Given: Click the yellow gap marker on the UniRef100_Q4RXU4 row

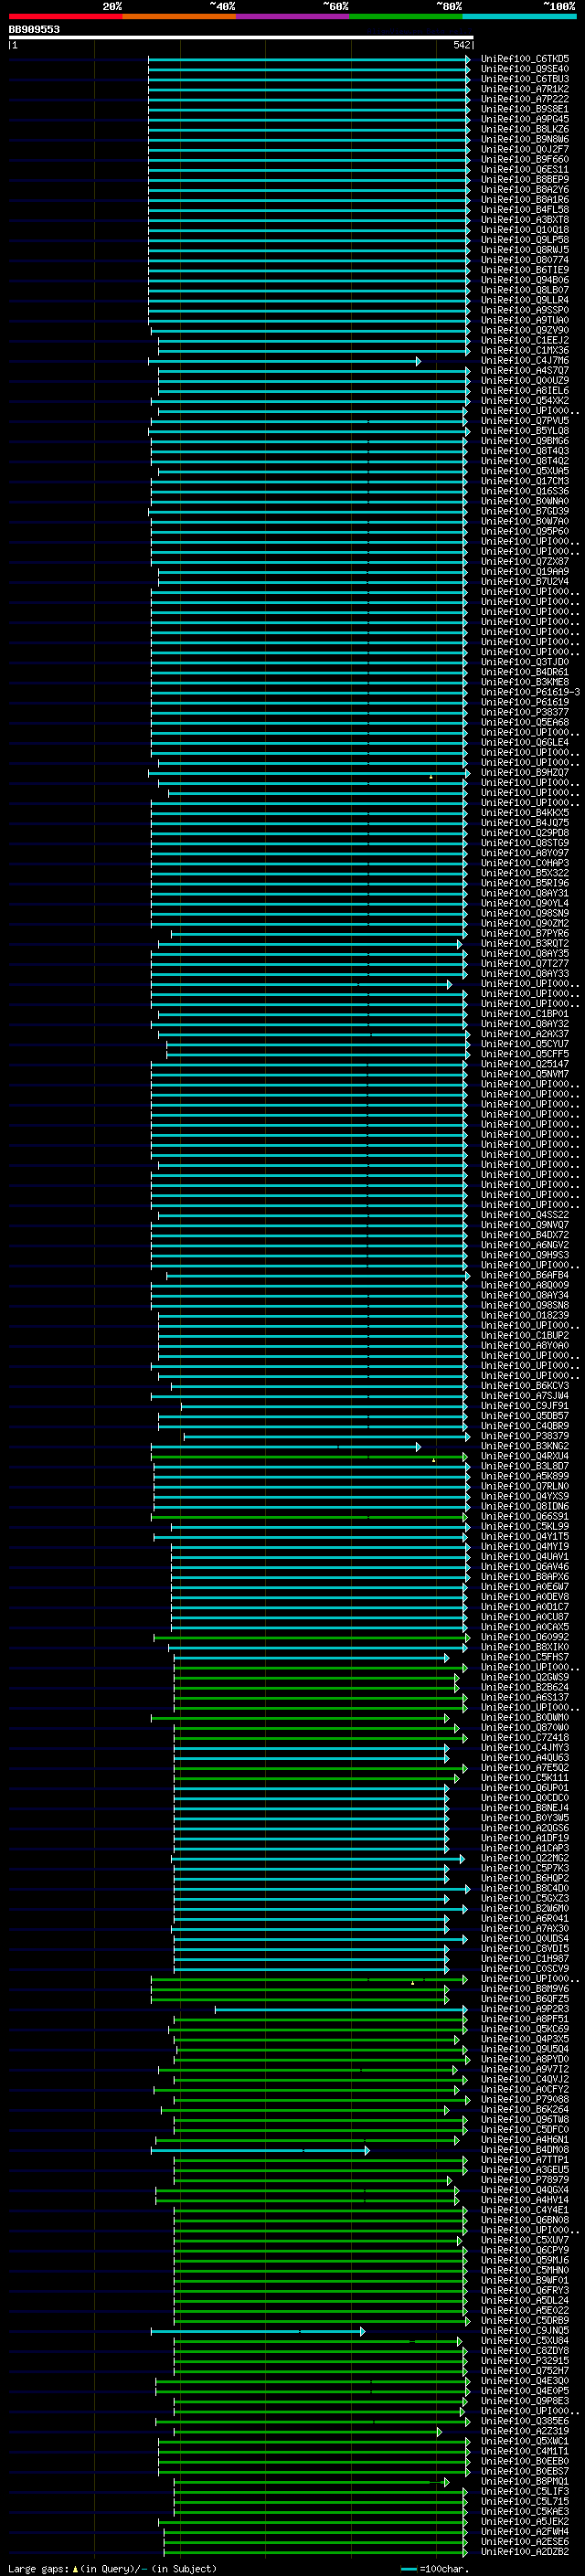Looking at the screenshot, I should [433, 1460].
